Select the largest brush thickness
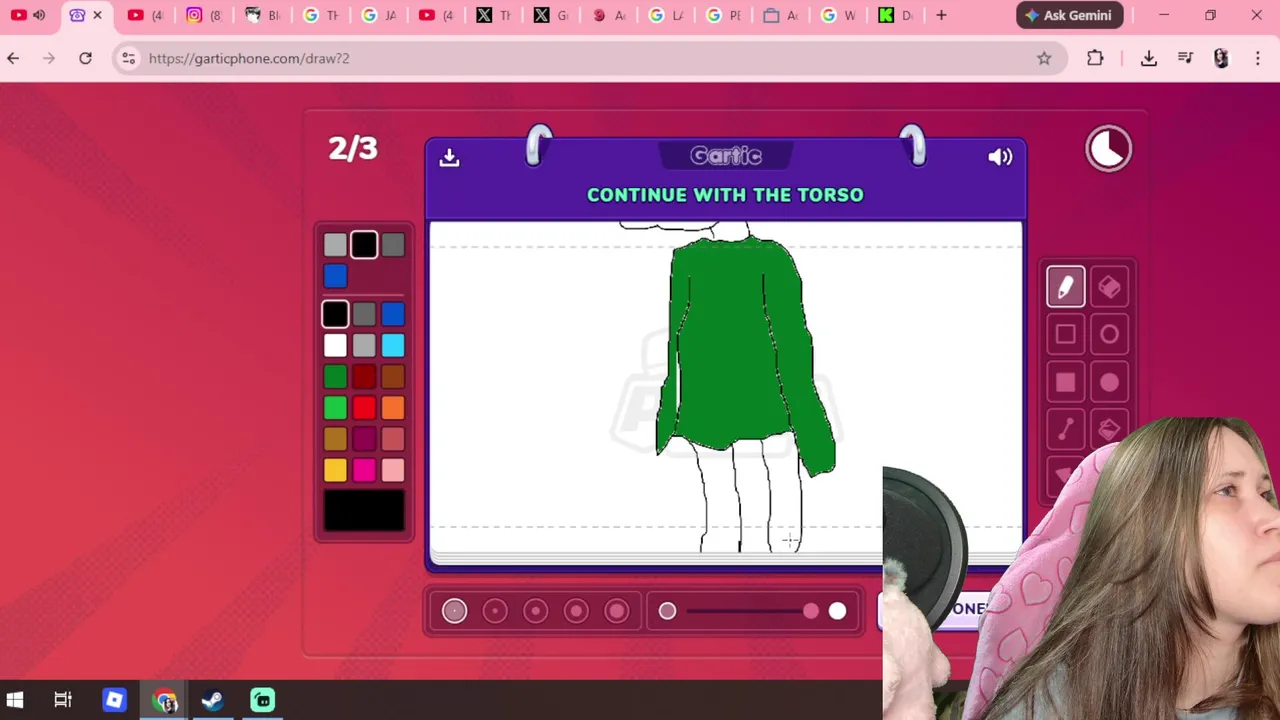 pos(617,611)
